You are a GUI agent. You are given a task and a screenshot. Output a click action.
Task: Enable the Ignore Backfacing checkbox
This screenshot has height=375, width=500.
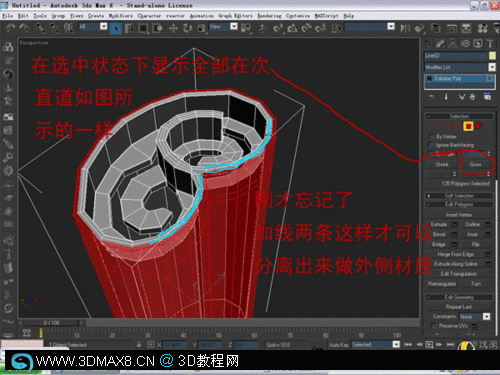click(431, 145)
